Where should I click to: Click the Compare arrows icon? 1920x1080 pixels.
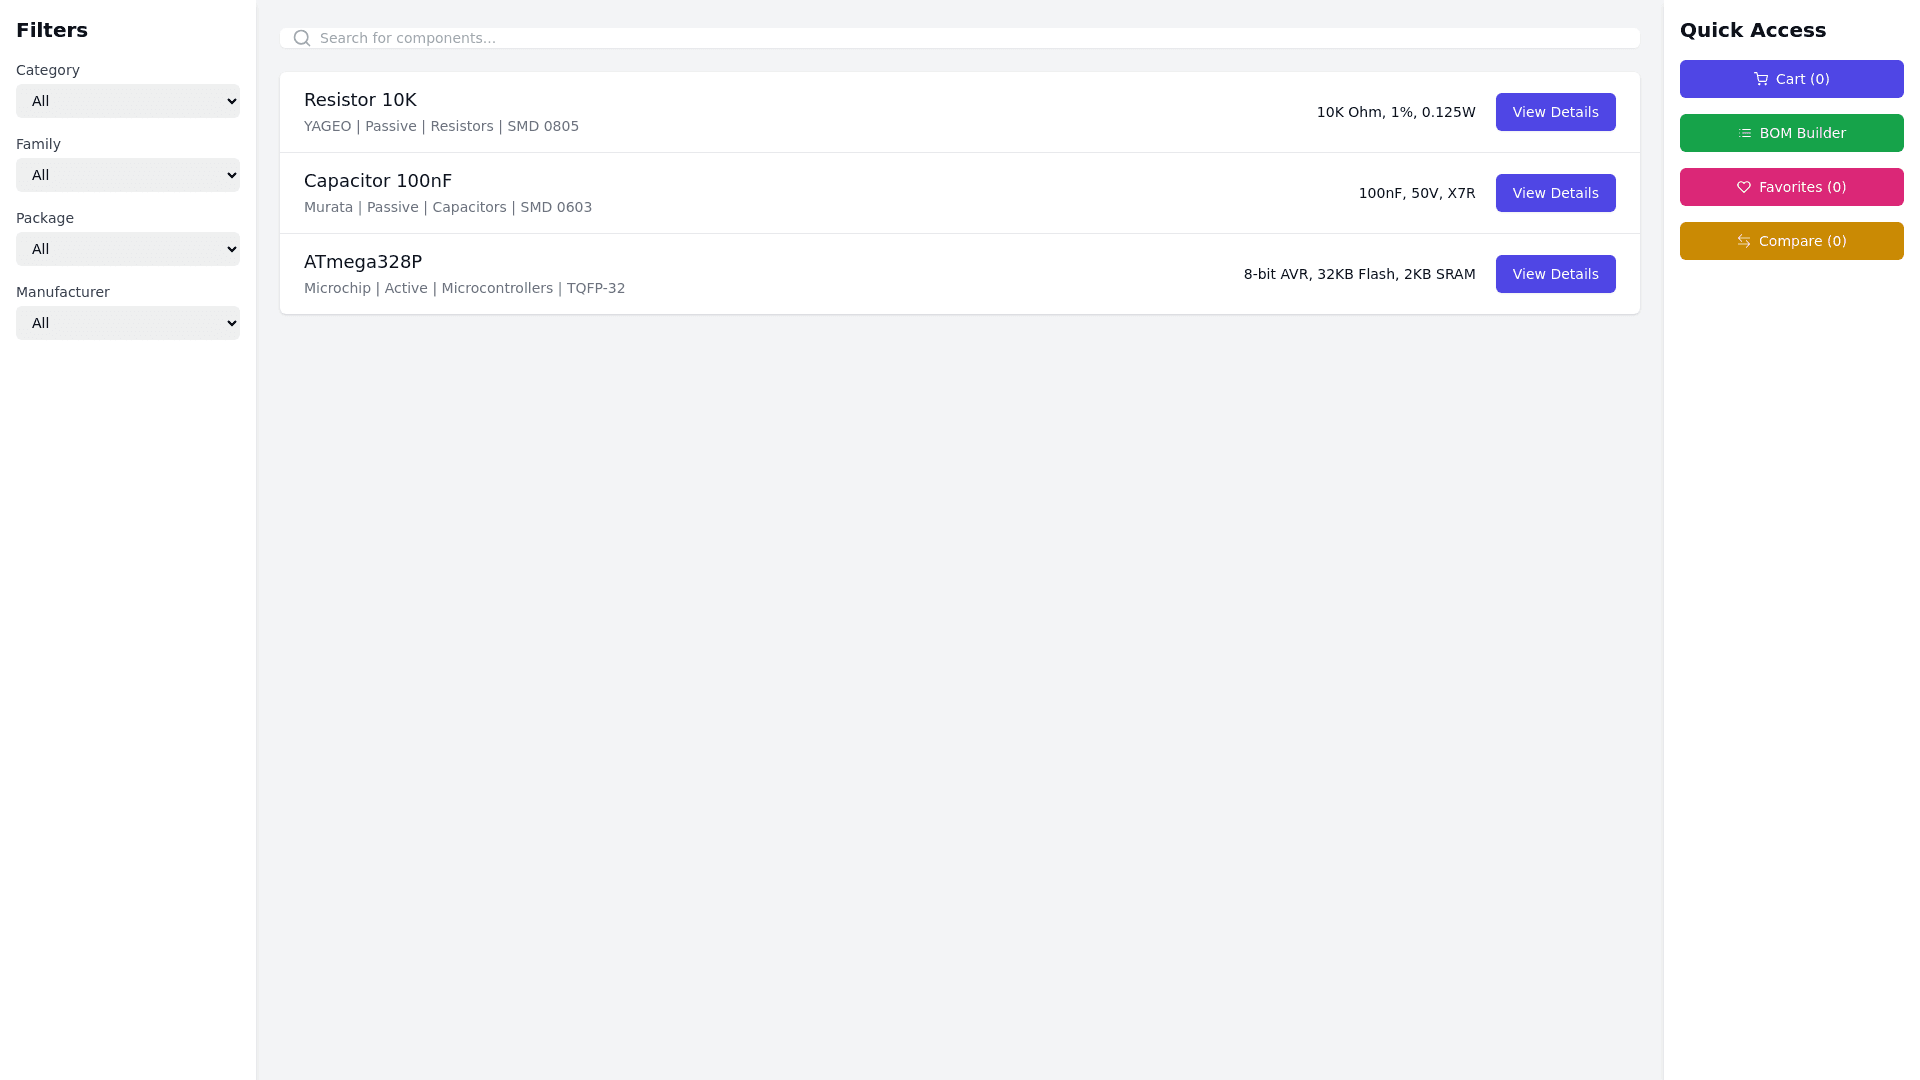click(x=1744, y=241)
